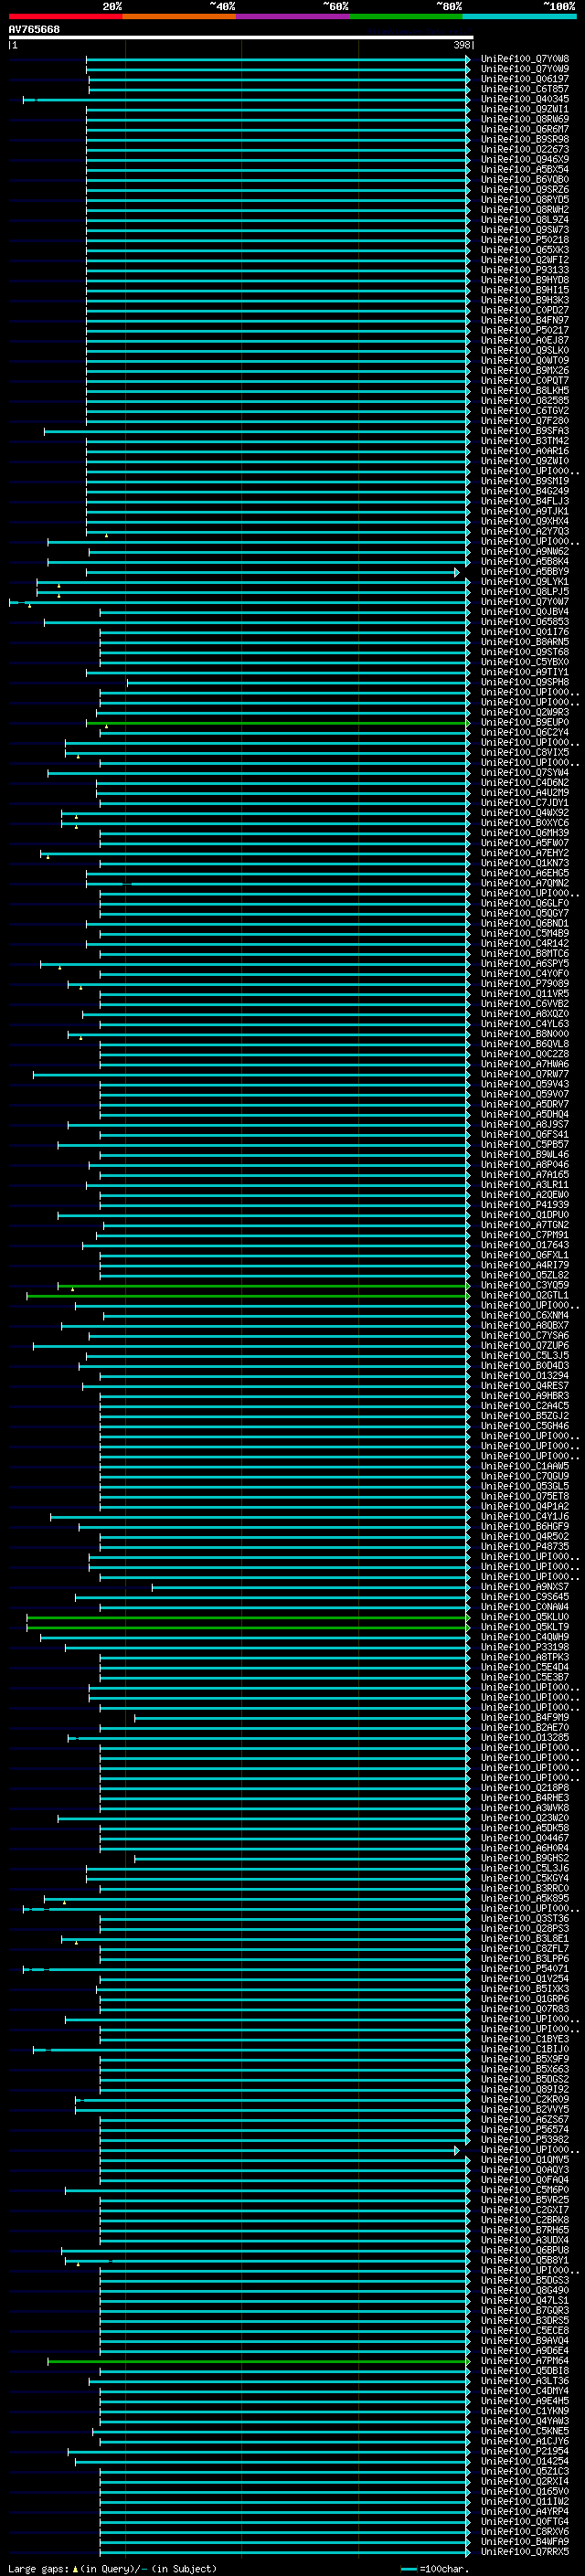Screen dimensions: 585x2576
Task: Select the UniRef100_Q6C2Y4 label
Action: tap(524, 732)
